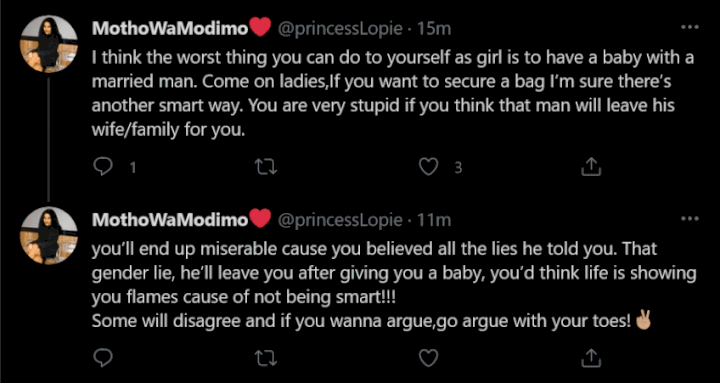
Task: Visit @princessLopie handle in second tweet
Action: 340,220
